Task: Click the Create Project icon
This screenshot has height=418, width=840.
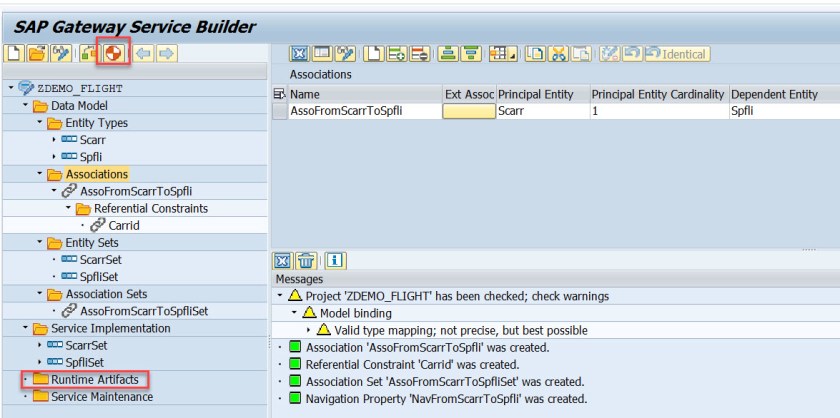Action: click(x=14, y=54)
